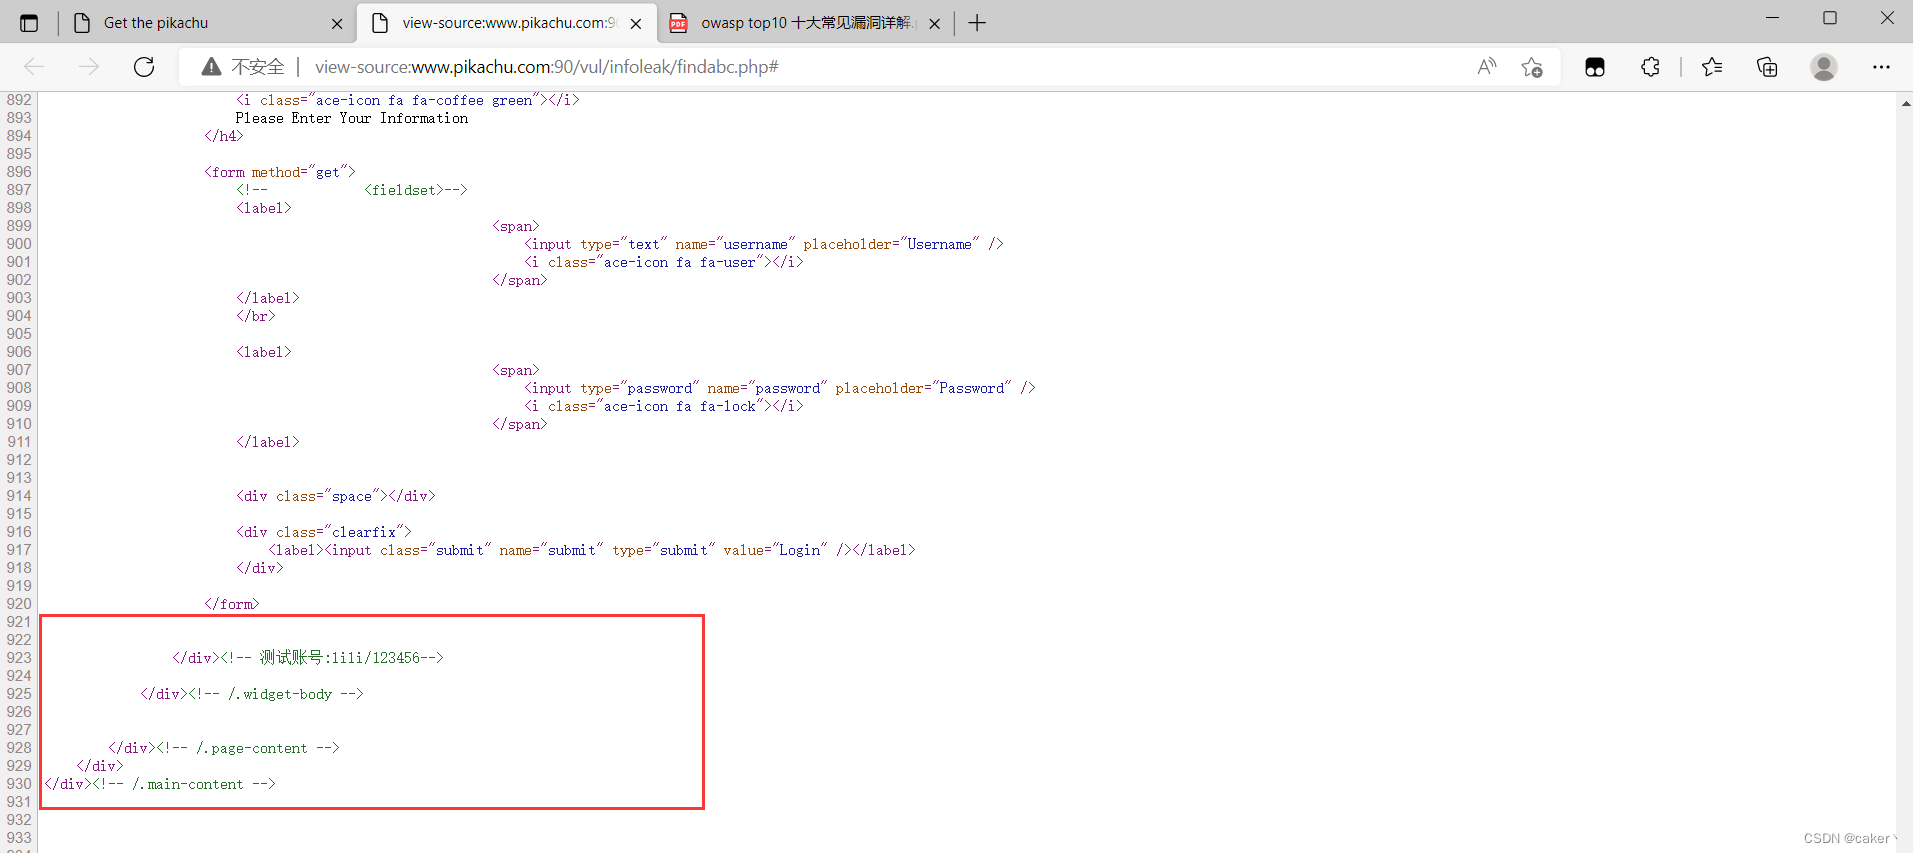This screenshot has width=1913, height=853.
Task: Click the 'Please Enter Your Information' text
Action: [352, 118]
